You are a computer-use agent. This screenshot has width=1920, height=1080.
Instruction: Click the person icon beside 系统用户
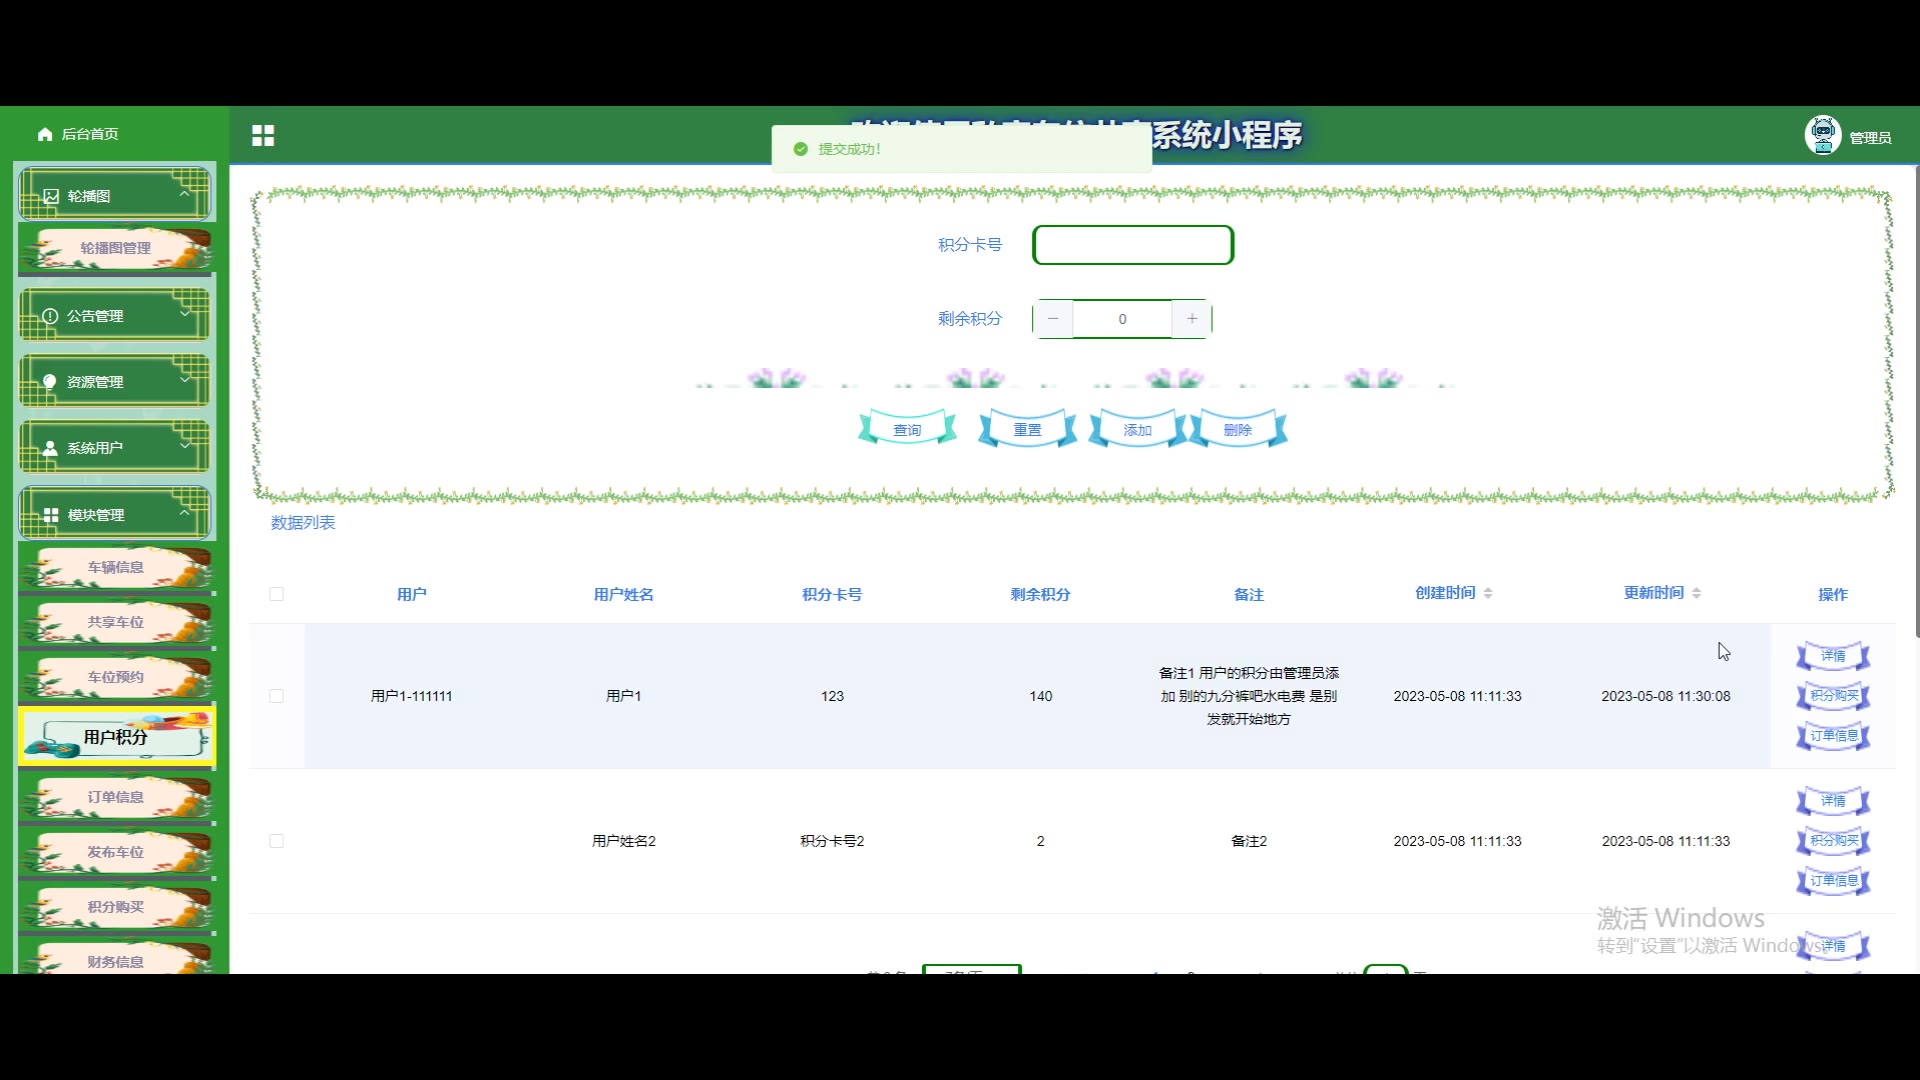click(x=50, y=448)
